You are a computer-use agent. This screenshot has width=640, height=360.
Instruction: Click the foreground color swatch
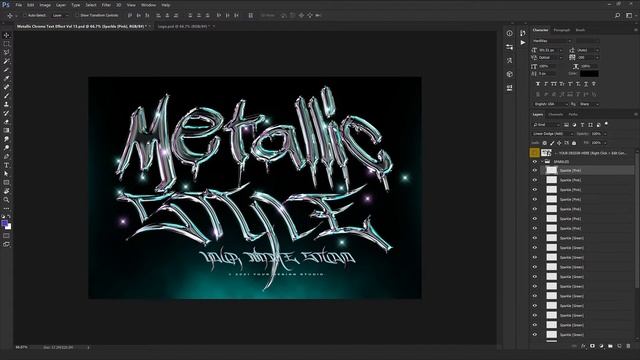click(4, 223)
